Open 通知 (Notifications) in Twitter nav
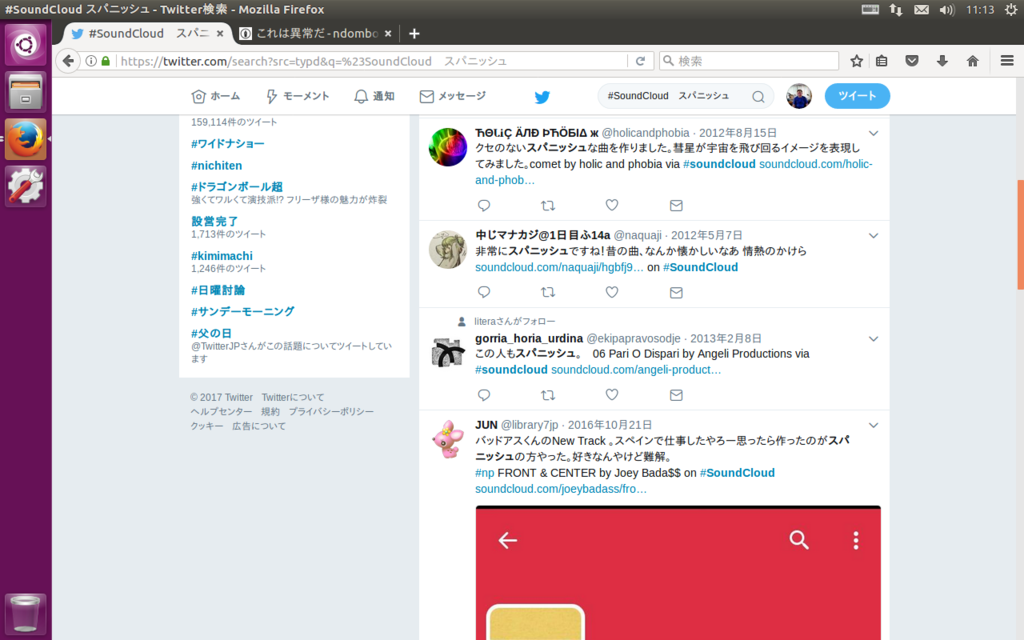 374,96
